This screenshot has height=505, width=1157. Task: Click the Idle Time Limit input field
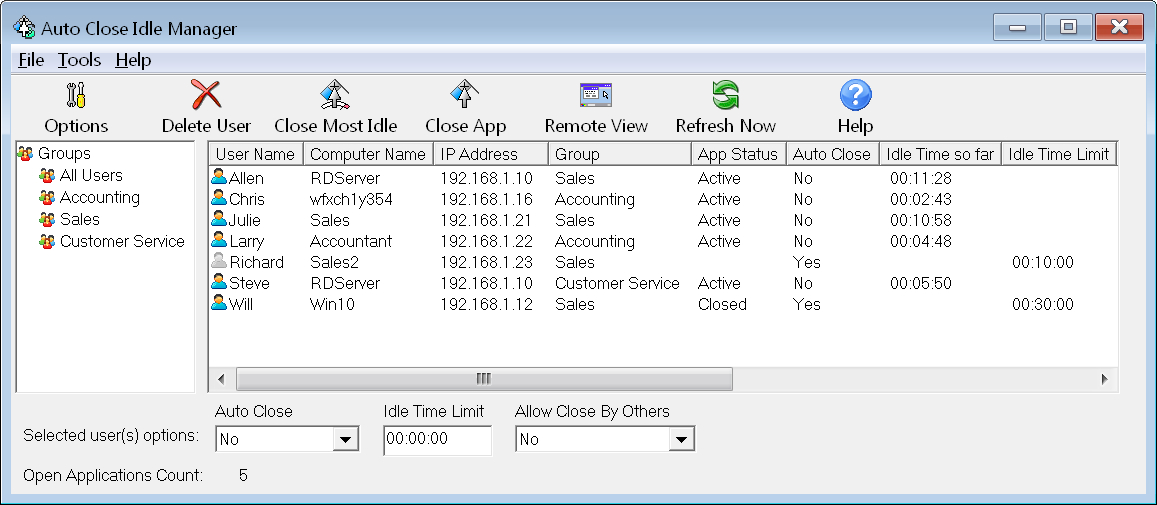(438, 439)
